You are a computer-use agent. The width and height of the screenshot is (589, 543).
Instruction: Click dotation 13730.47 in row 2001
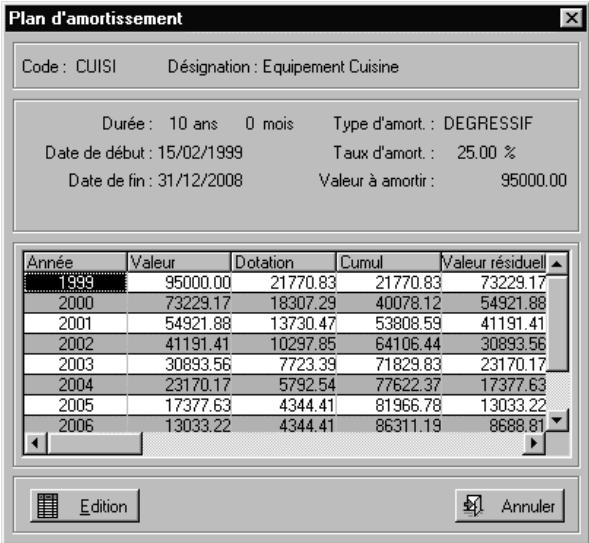pos(284,323)
